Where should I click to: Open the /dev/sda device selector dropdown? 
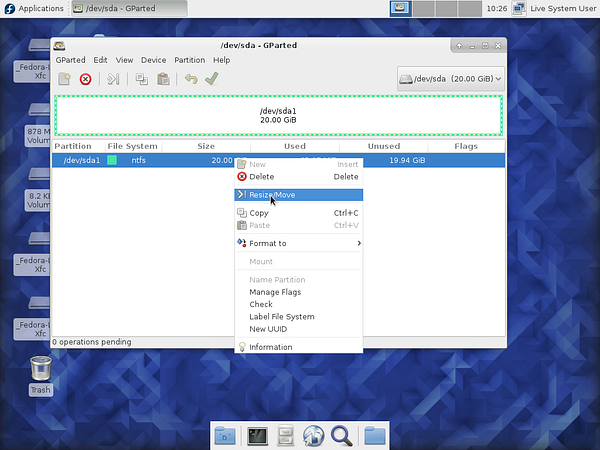coord(450,79)
